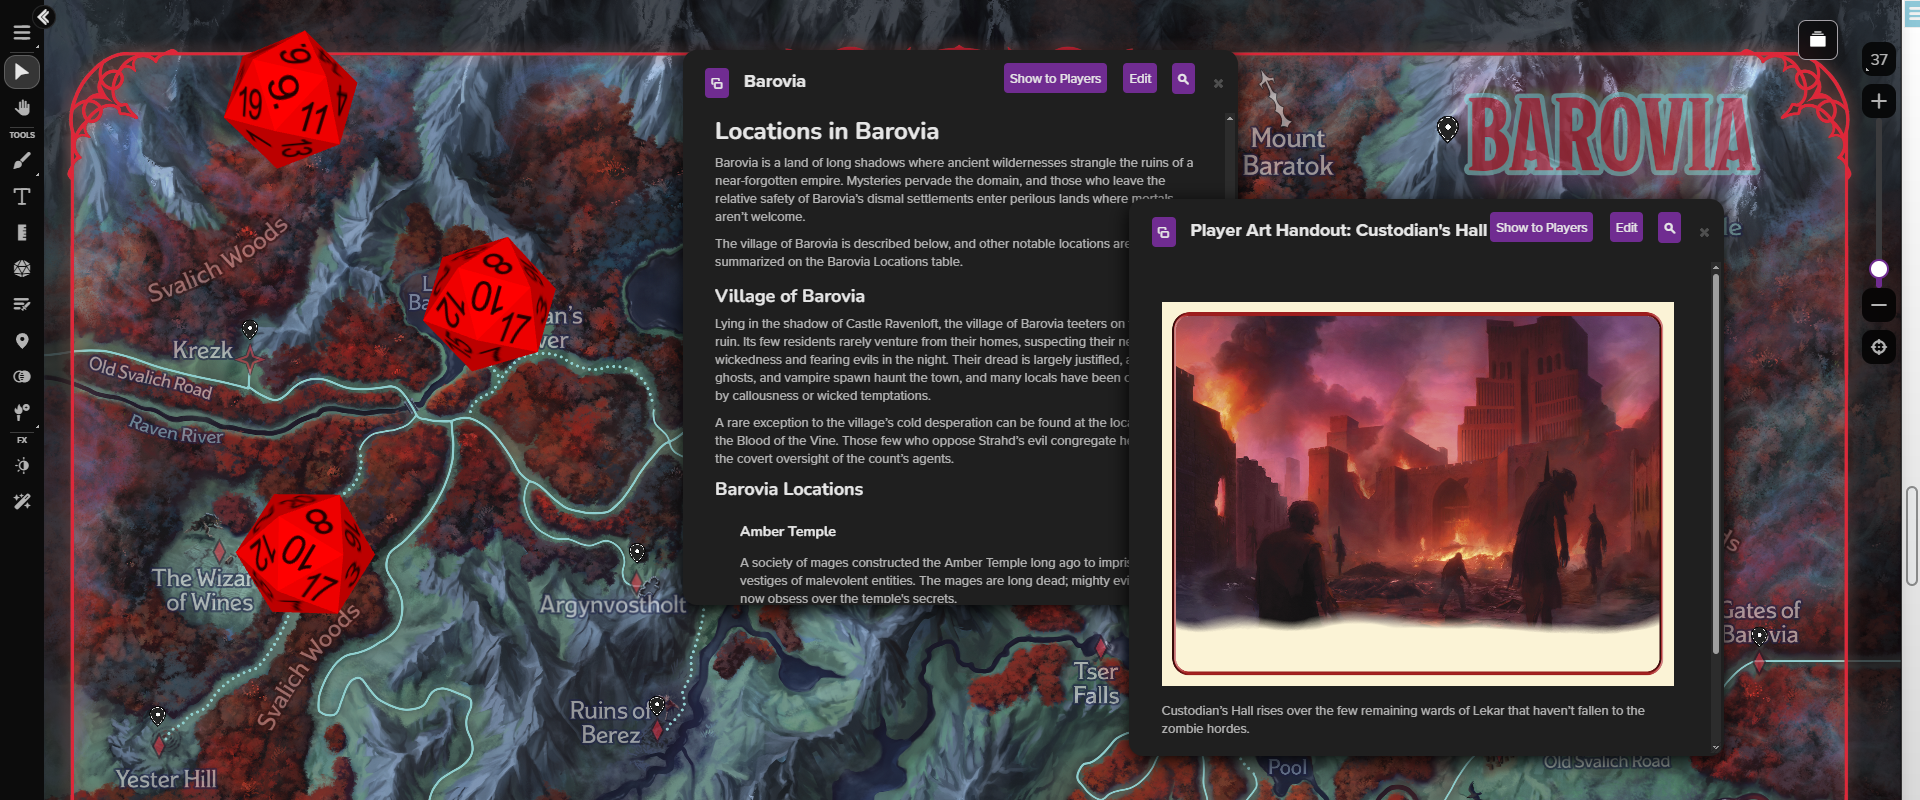Click the map pin near Yester Hill

point(158,716)
